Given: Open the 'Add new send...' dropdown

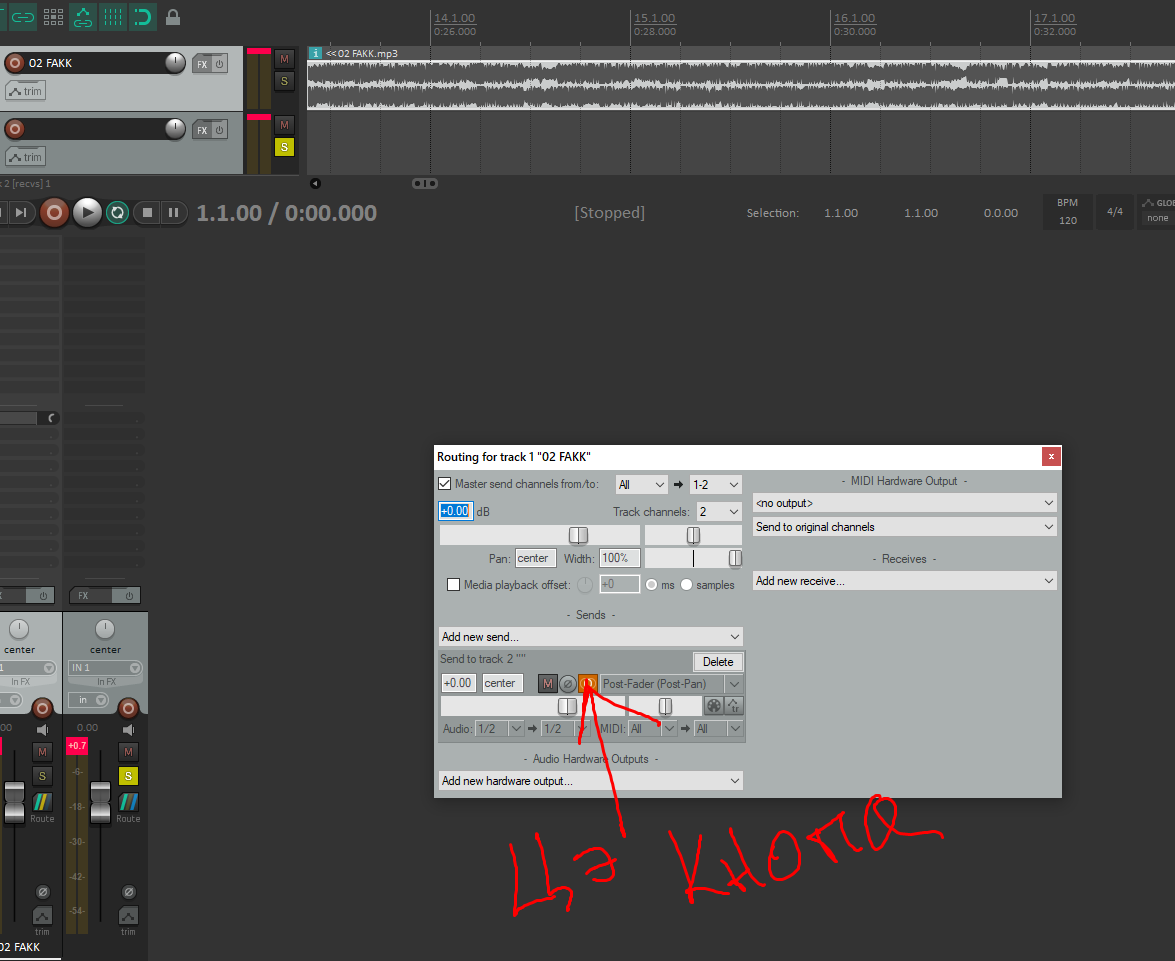Looking at the screenshot, I should (x=590, y=636).
